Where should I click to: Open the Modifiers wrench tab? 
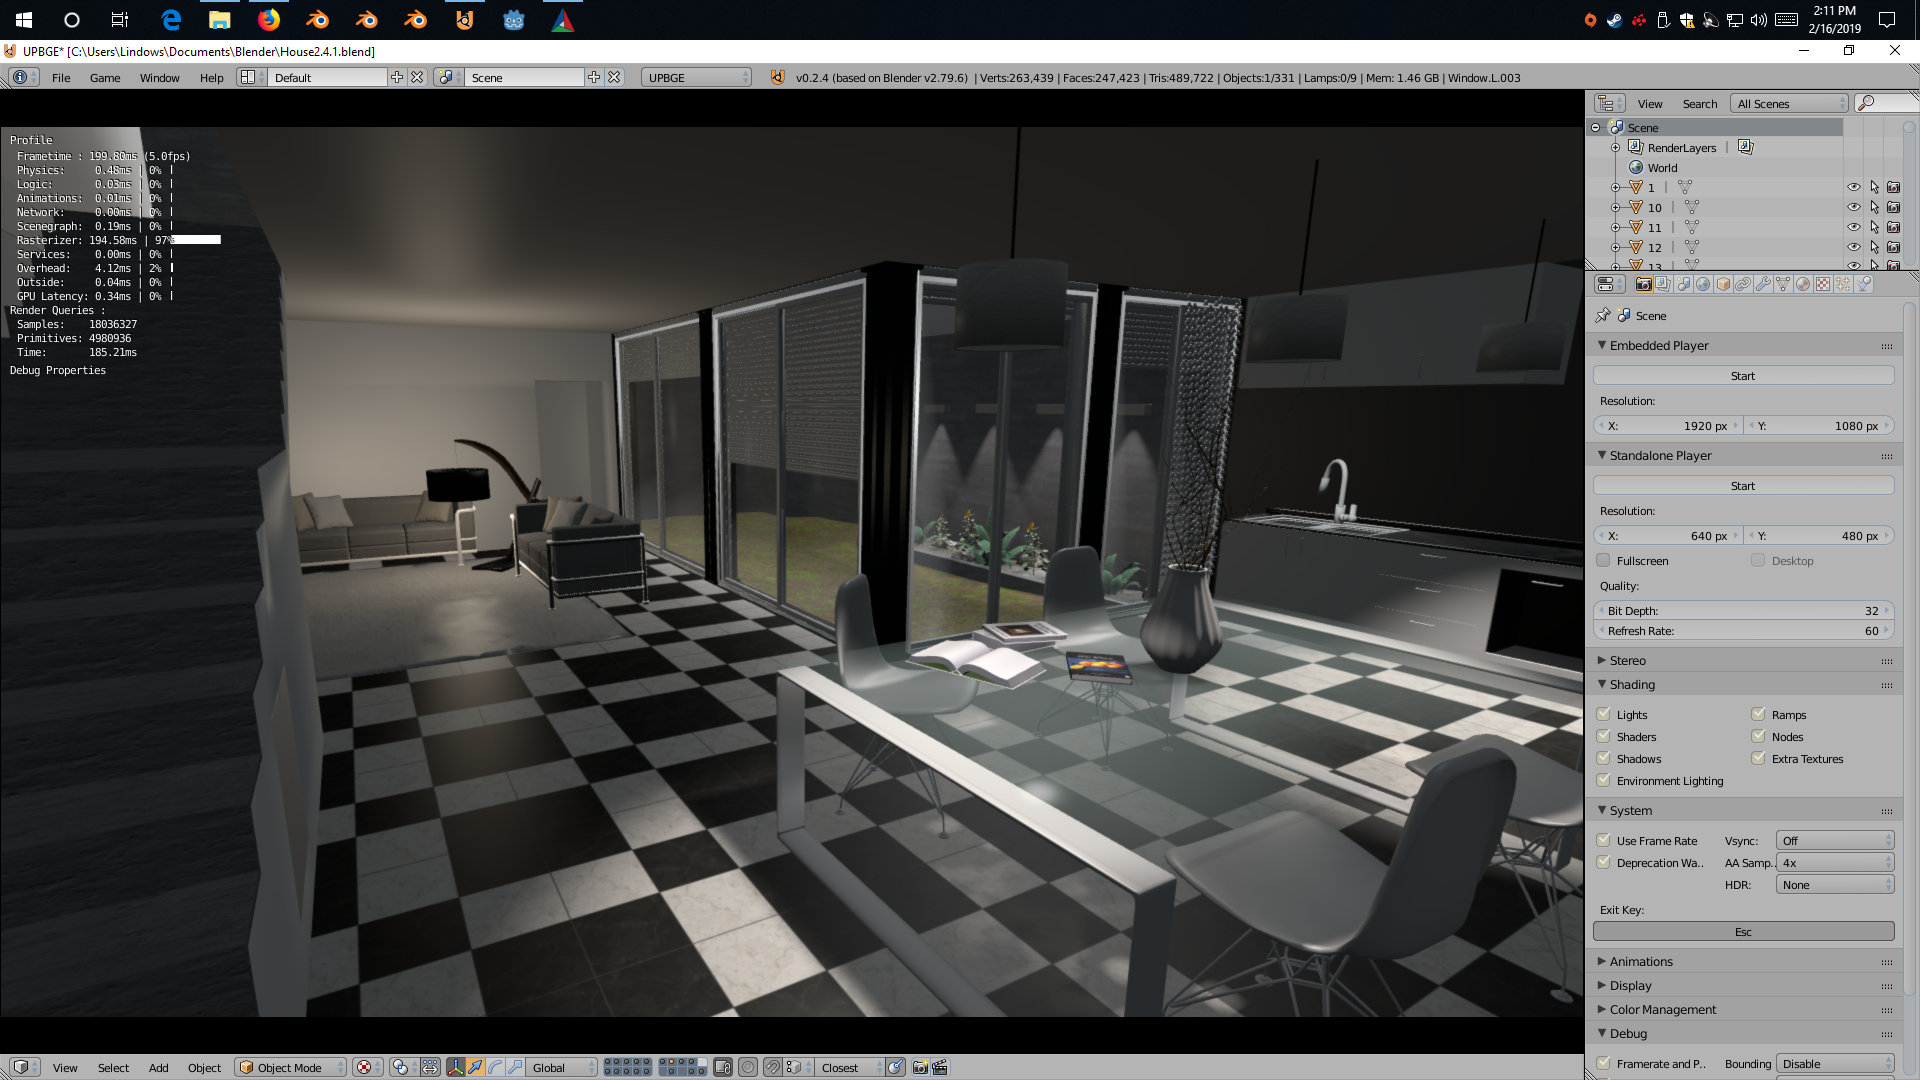1763,284
